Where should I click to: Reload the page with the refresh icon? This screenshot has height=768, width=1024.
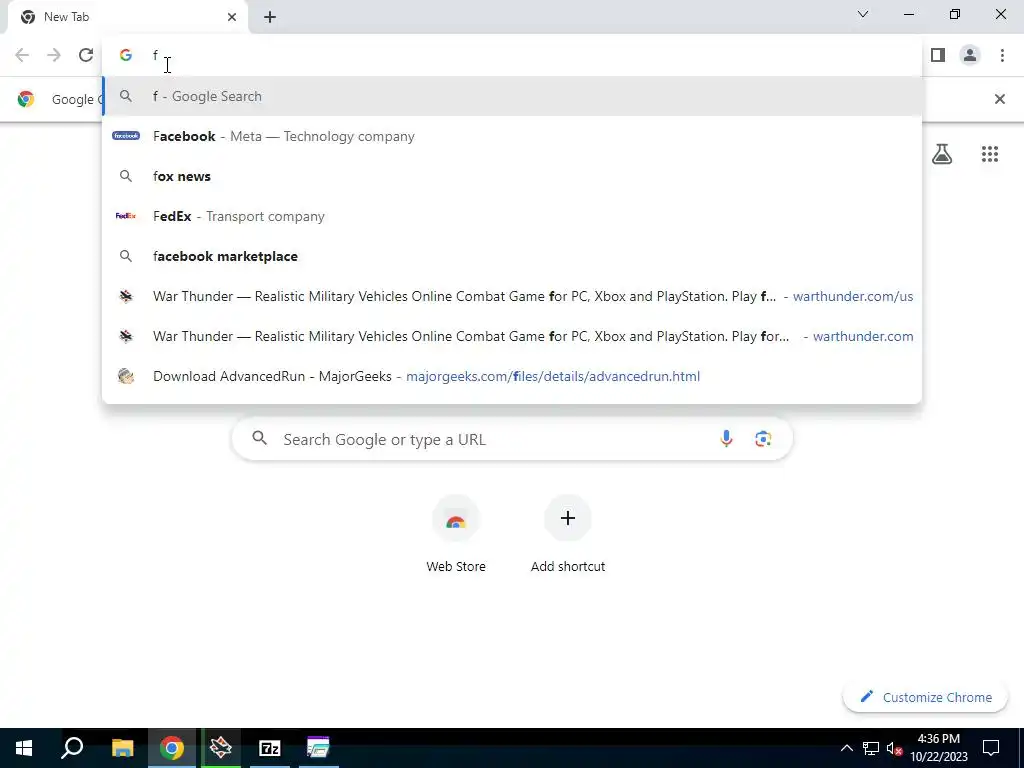(86, 55)
